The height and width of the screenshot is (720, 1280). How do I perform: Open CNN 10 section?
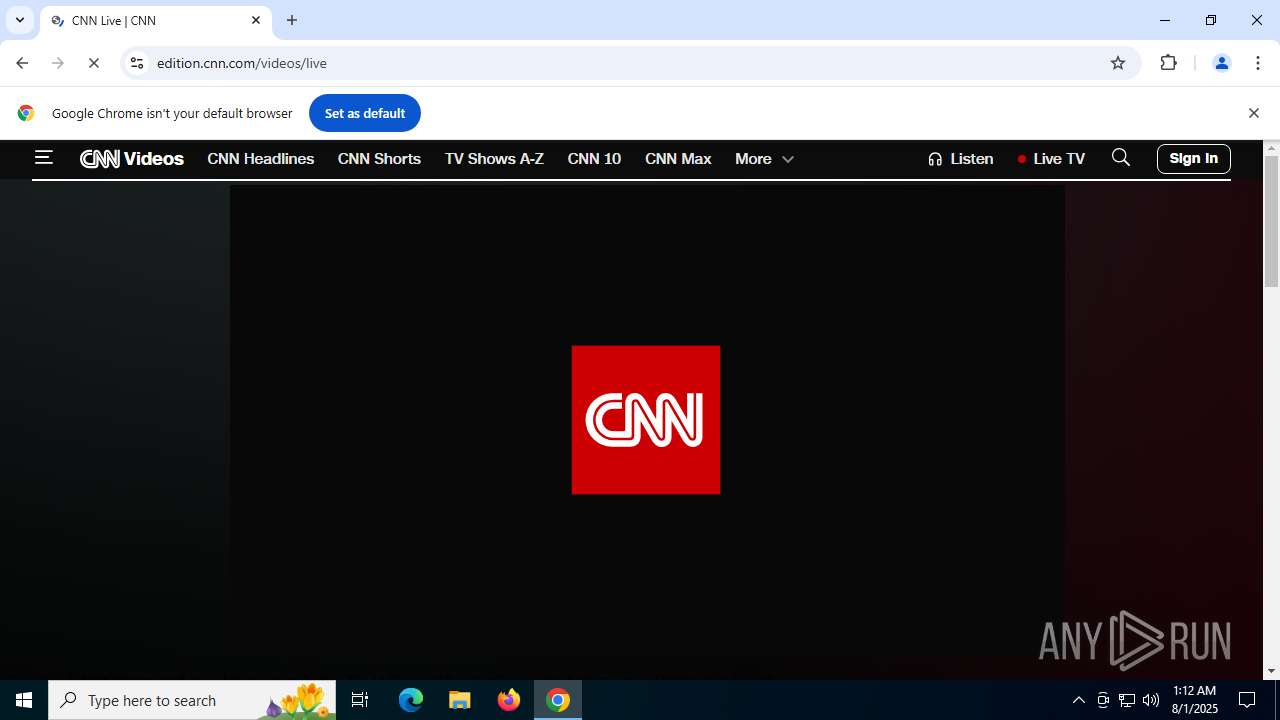(x=594, y=159)
